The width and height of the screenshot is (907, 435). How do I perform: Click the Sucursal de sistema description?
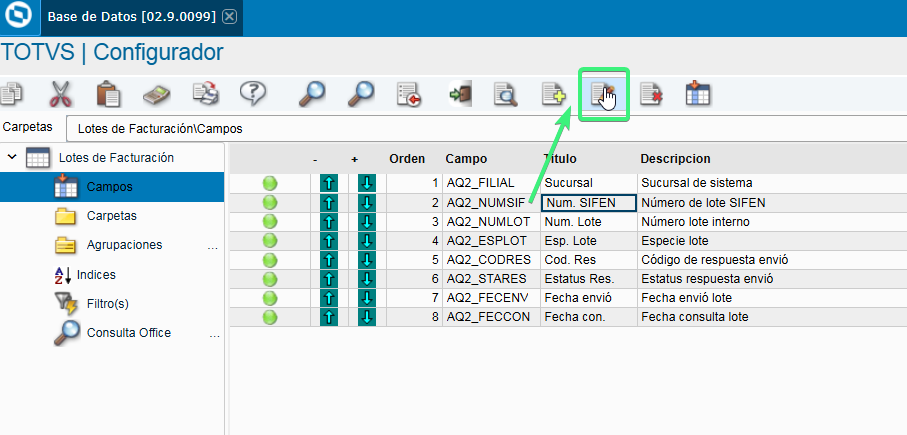696,183
